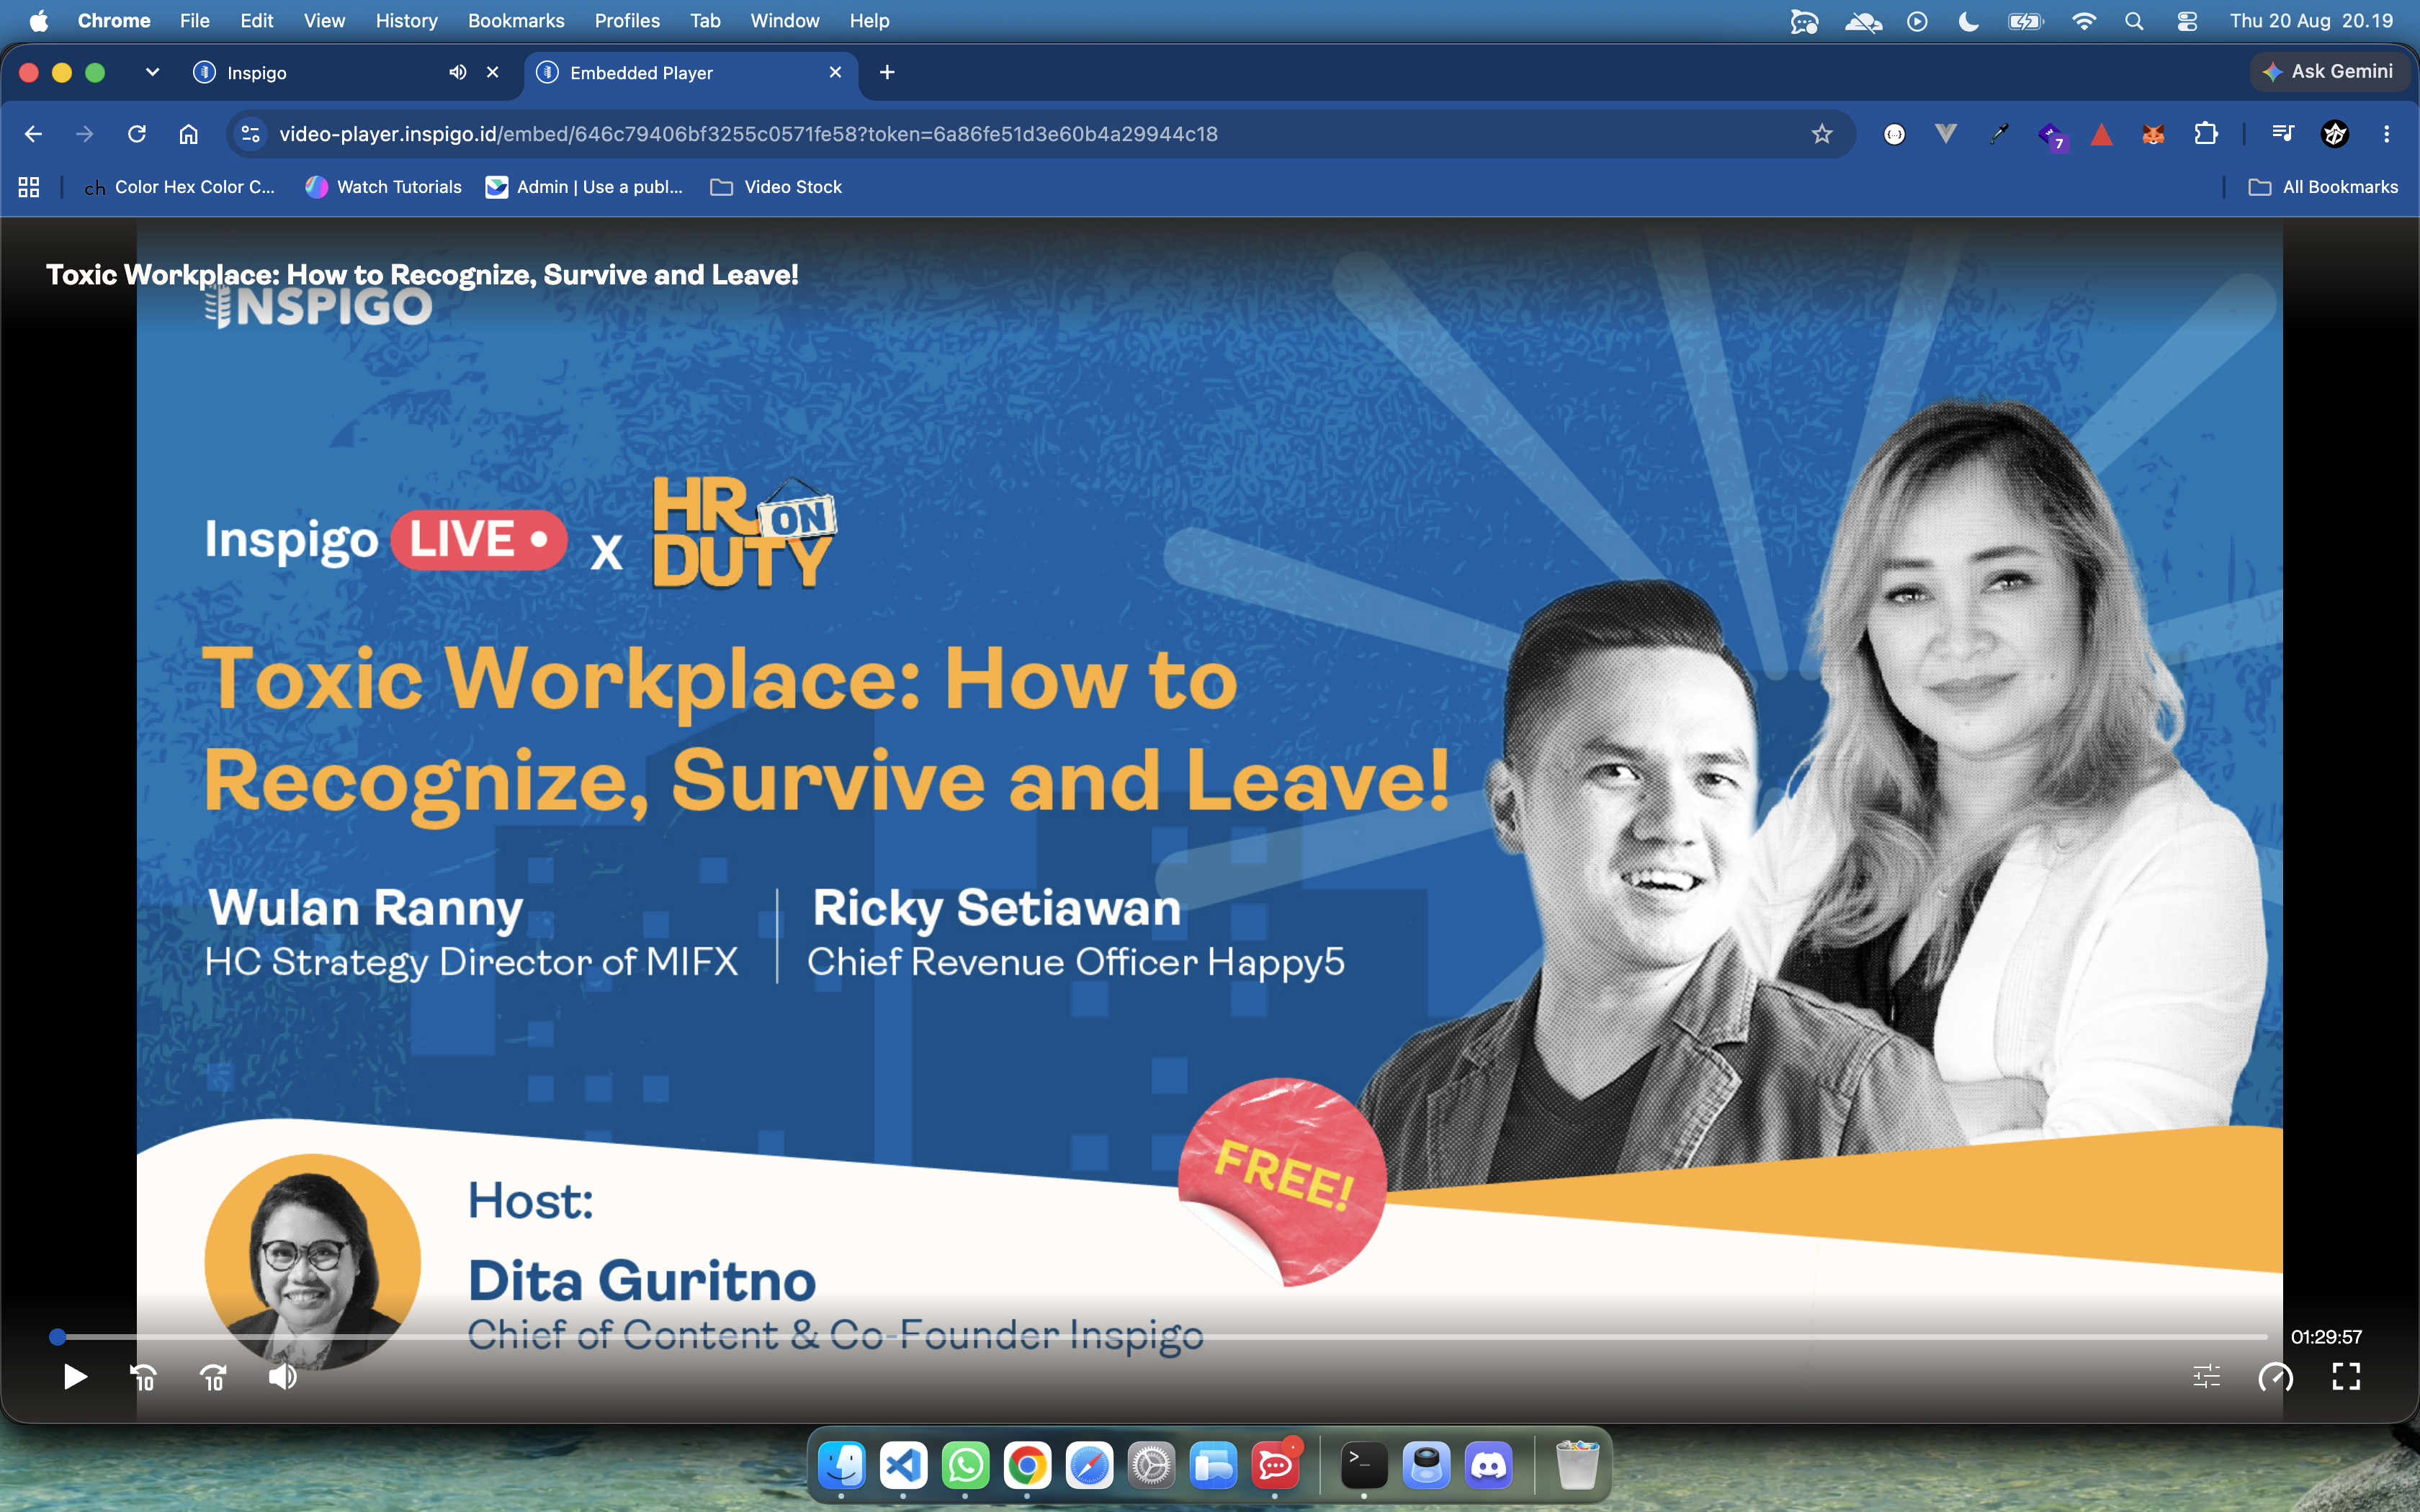Open Color Hex Color bookmark
2420x1512 pixels.
pos(180,187)
